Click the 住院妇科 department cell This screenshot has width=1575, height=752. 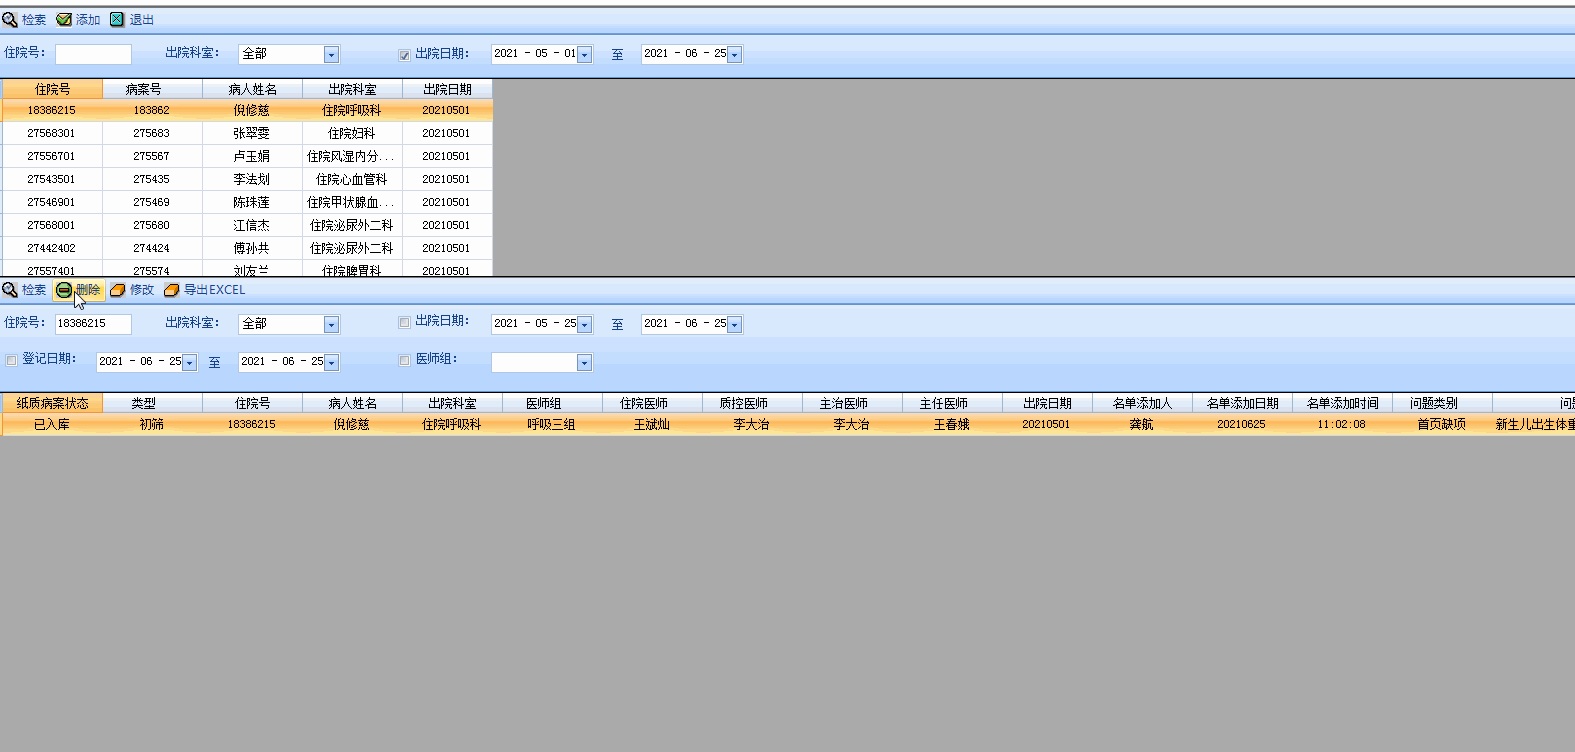click(352, 133)
